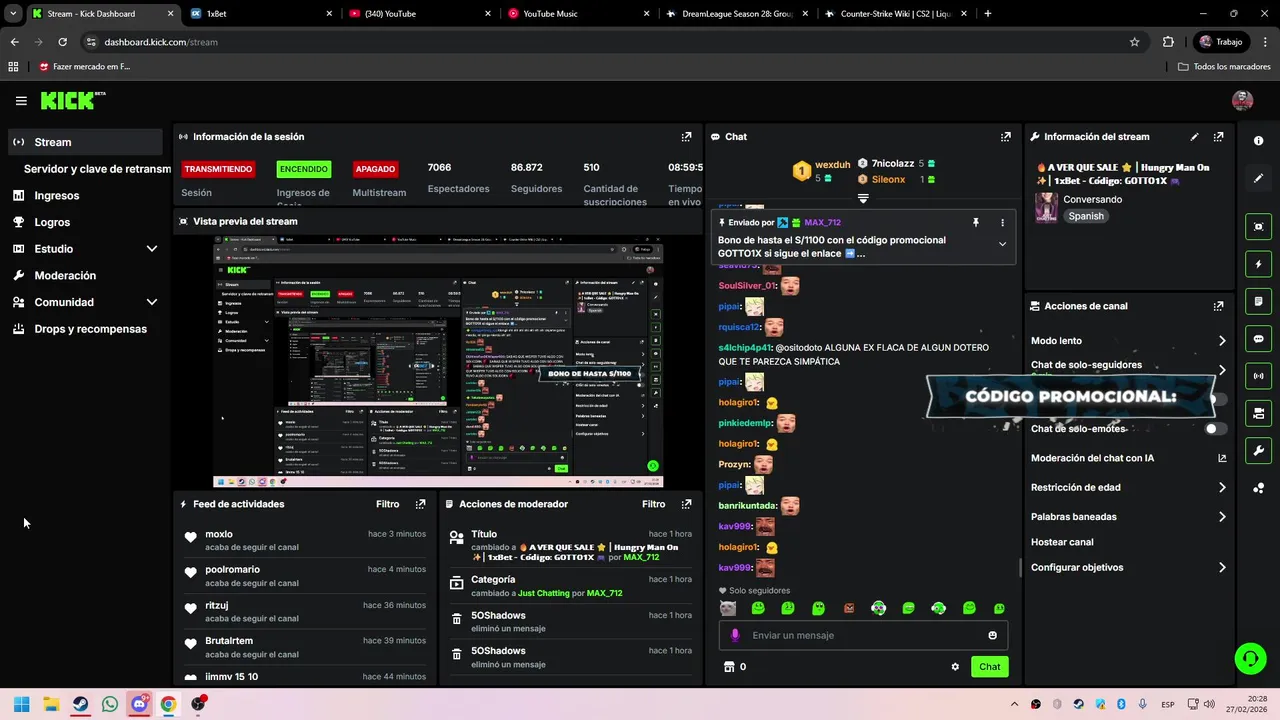Expand the Comunidad sidebar section
Viewport: 1280px width, 720px height.
[152, 302]
